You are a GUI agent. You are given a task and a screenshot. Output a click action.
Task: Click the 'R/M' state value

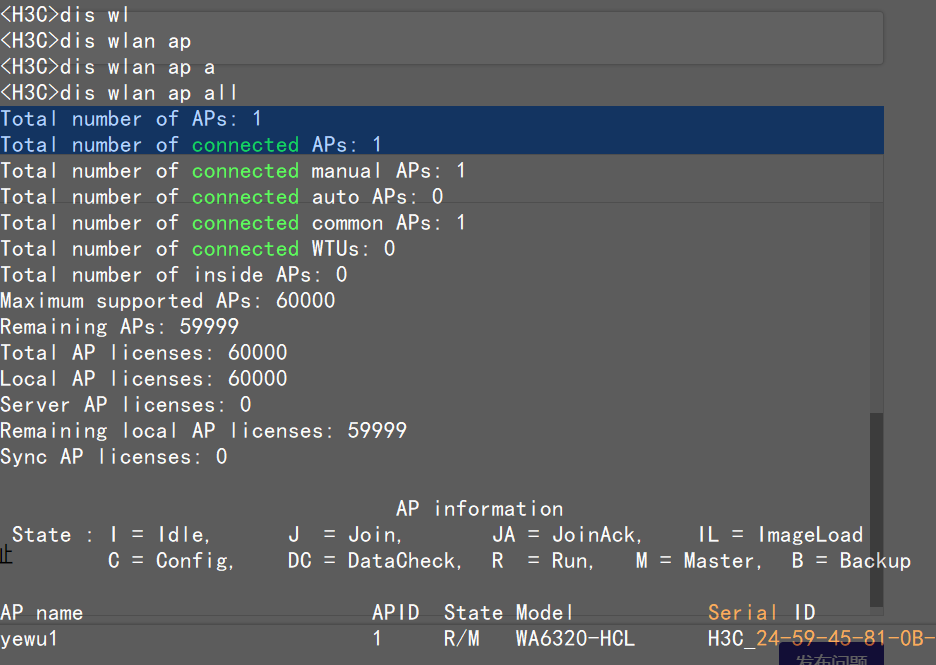462,638
